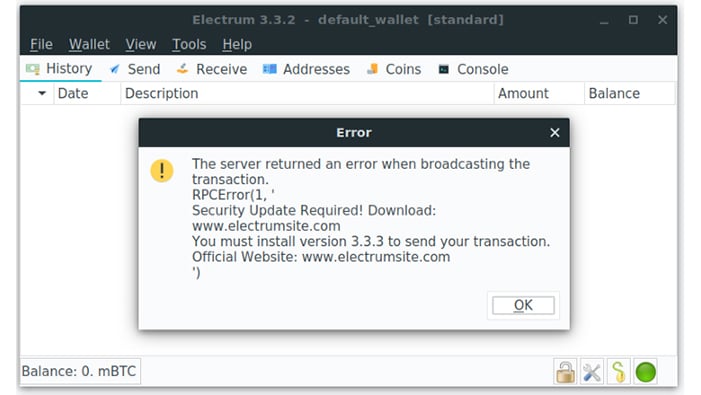
Task: Open the Wallet menu
Action: click(89, 44)
